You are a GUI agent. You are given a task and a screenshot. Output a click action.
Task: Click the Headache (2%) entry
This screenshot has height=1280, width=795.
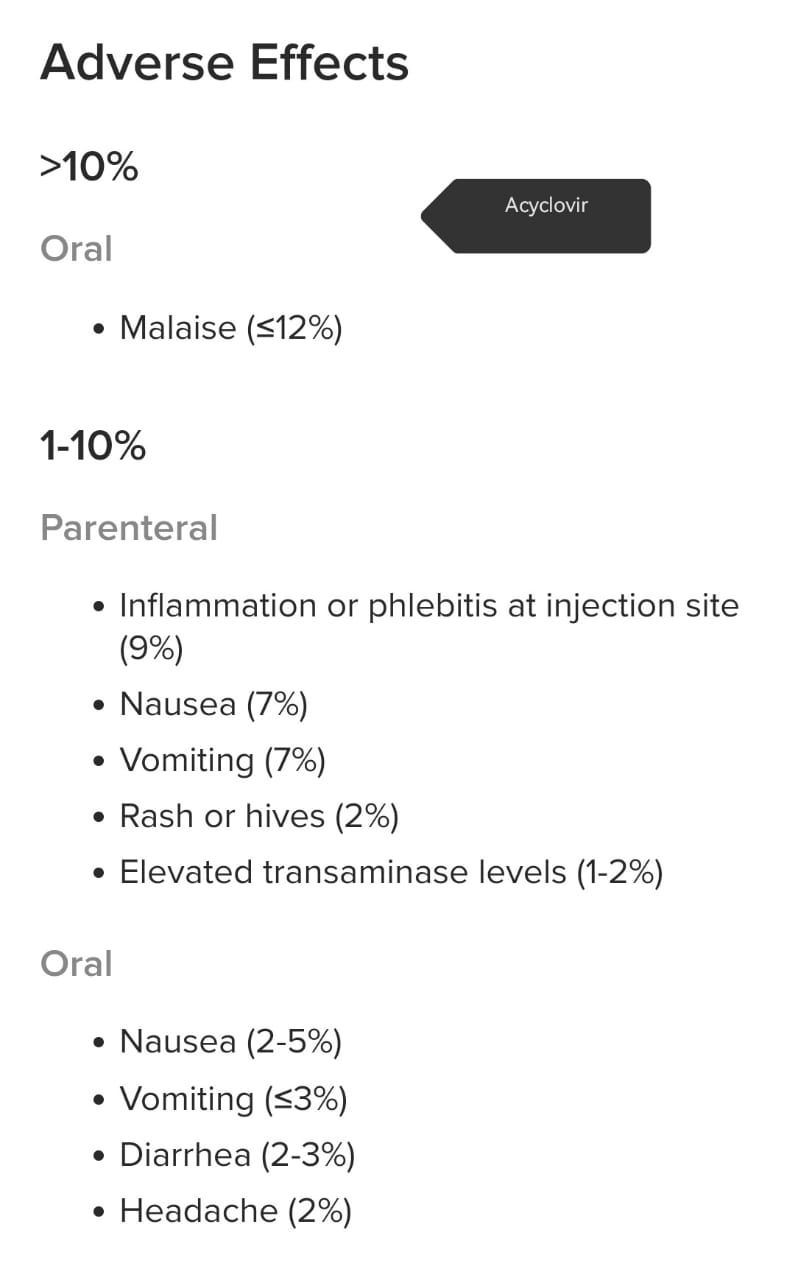pyautogui.click(x=235, y=1211)
